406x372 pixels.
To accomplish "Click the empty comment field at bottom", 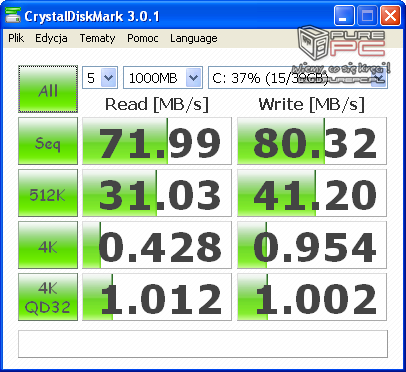I will click(x=203, y=344).
